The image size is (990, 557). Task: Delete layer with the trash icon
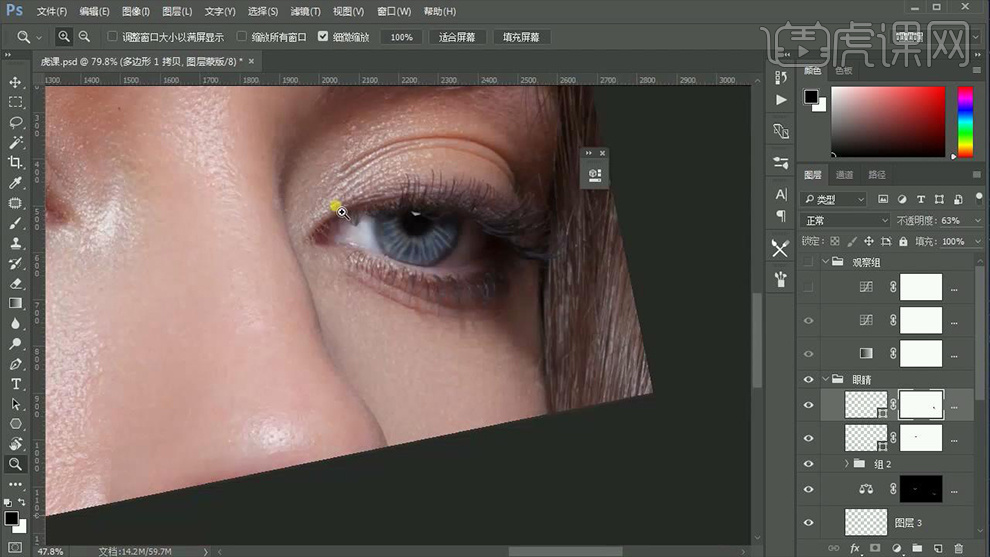pos(958,548)
